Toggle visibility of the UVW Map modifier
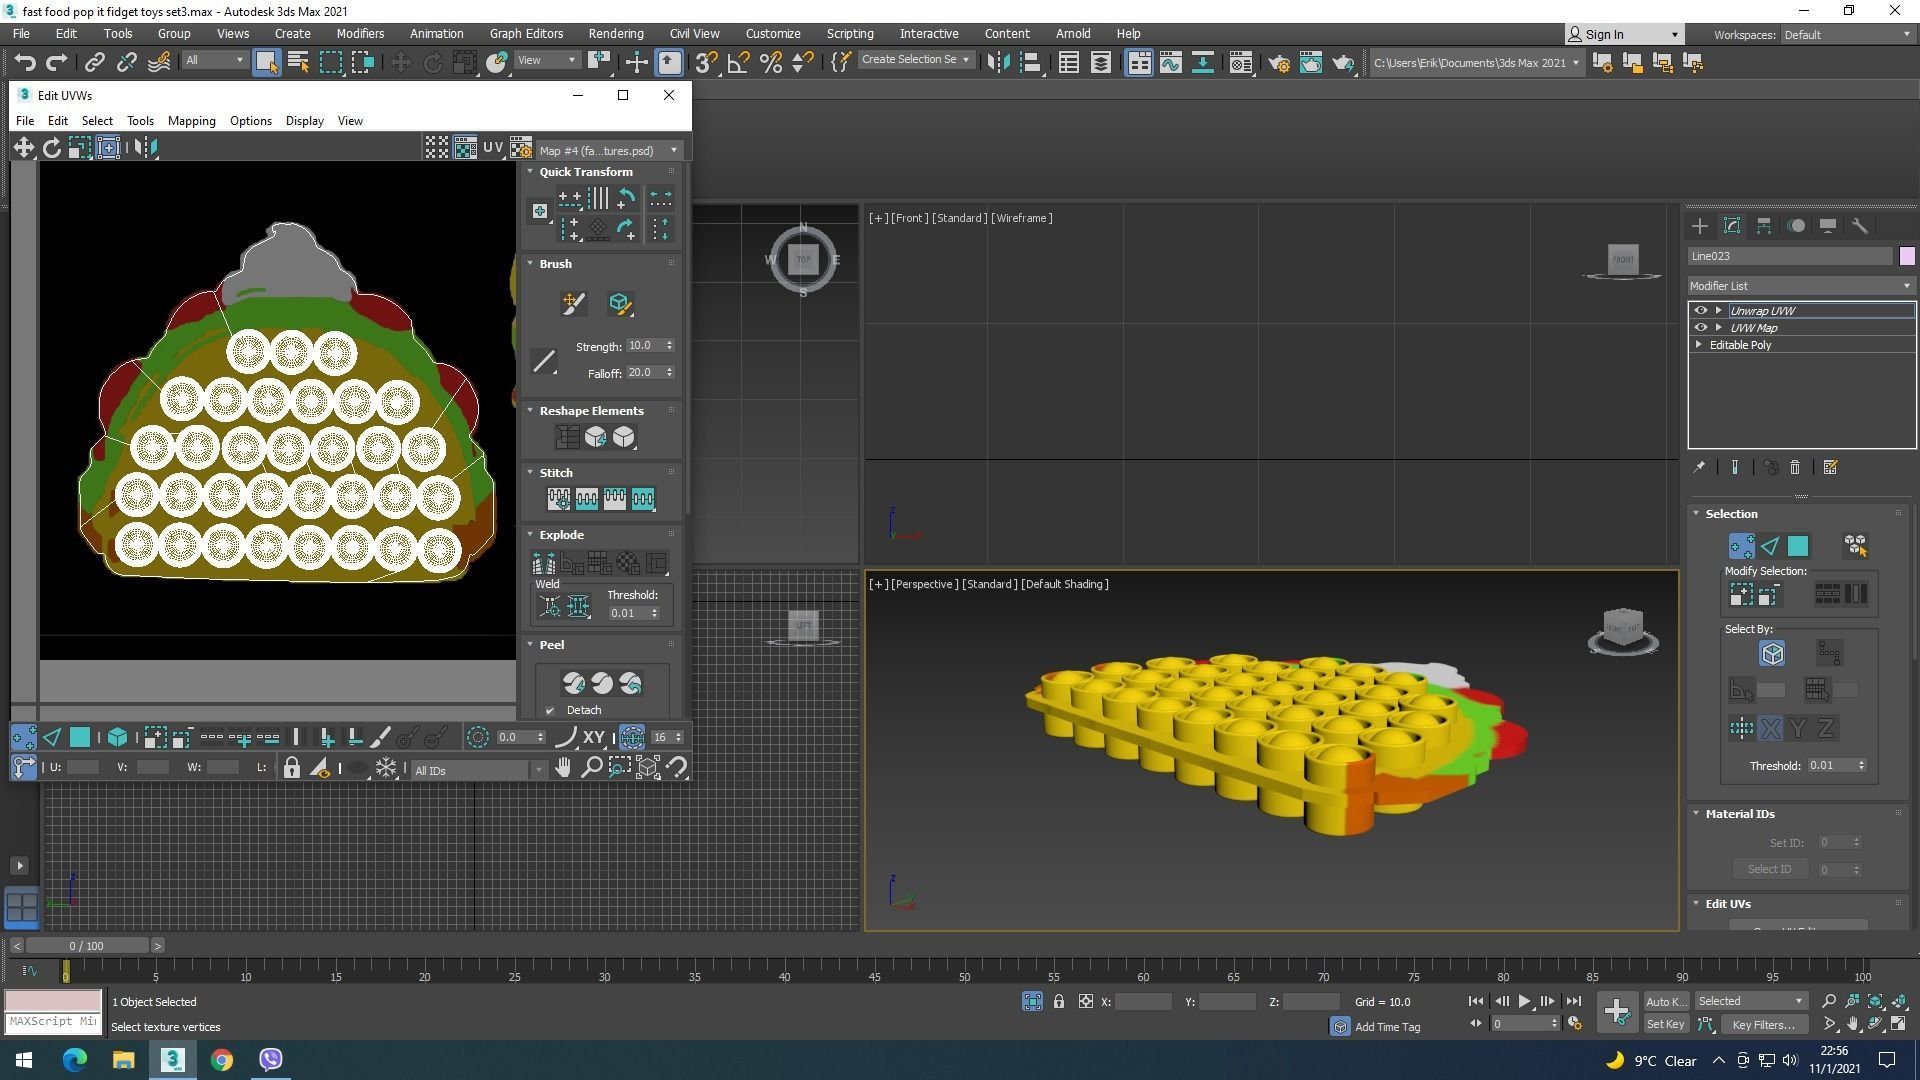This screenshot has height=1080, width=1920. [1700, 328]
